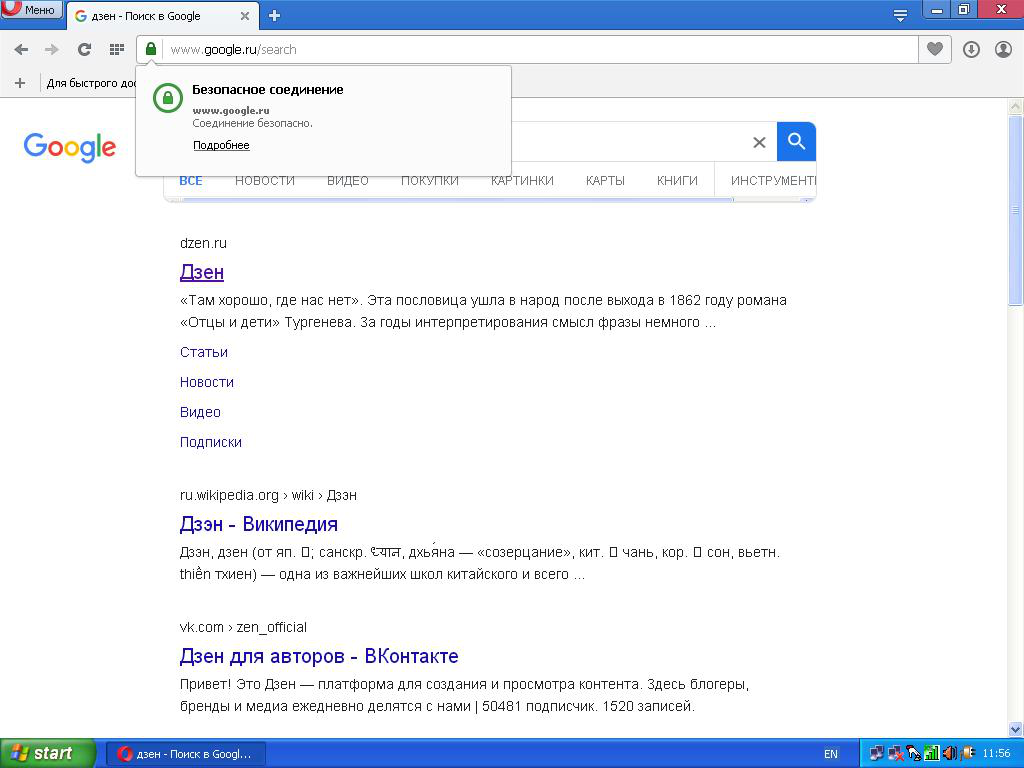The image size is (1024, 768).
Task: Open the Windows start button
Action: pyautogui.click(x=48, y=754)
